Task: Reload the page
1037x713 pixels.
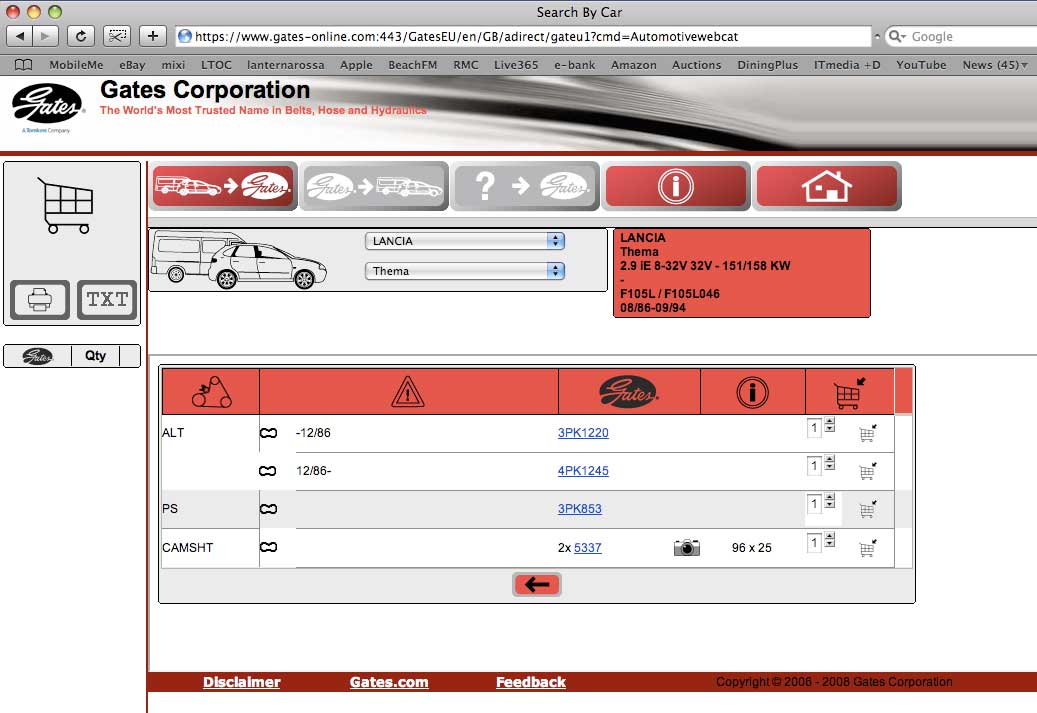Action: (x=81, y=36)
